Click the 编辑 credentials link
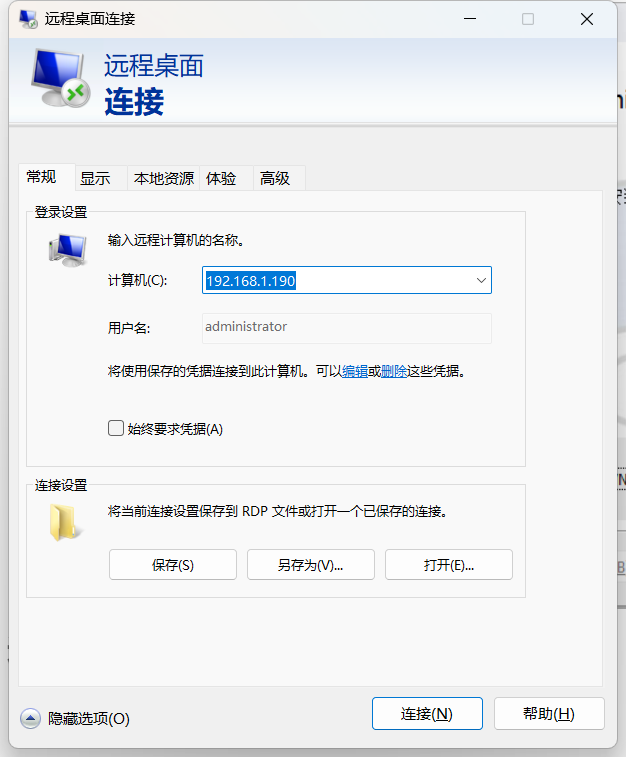626x757 pixels. 354,371
